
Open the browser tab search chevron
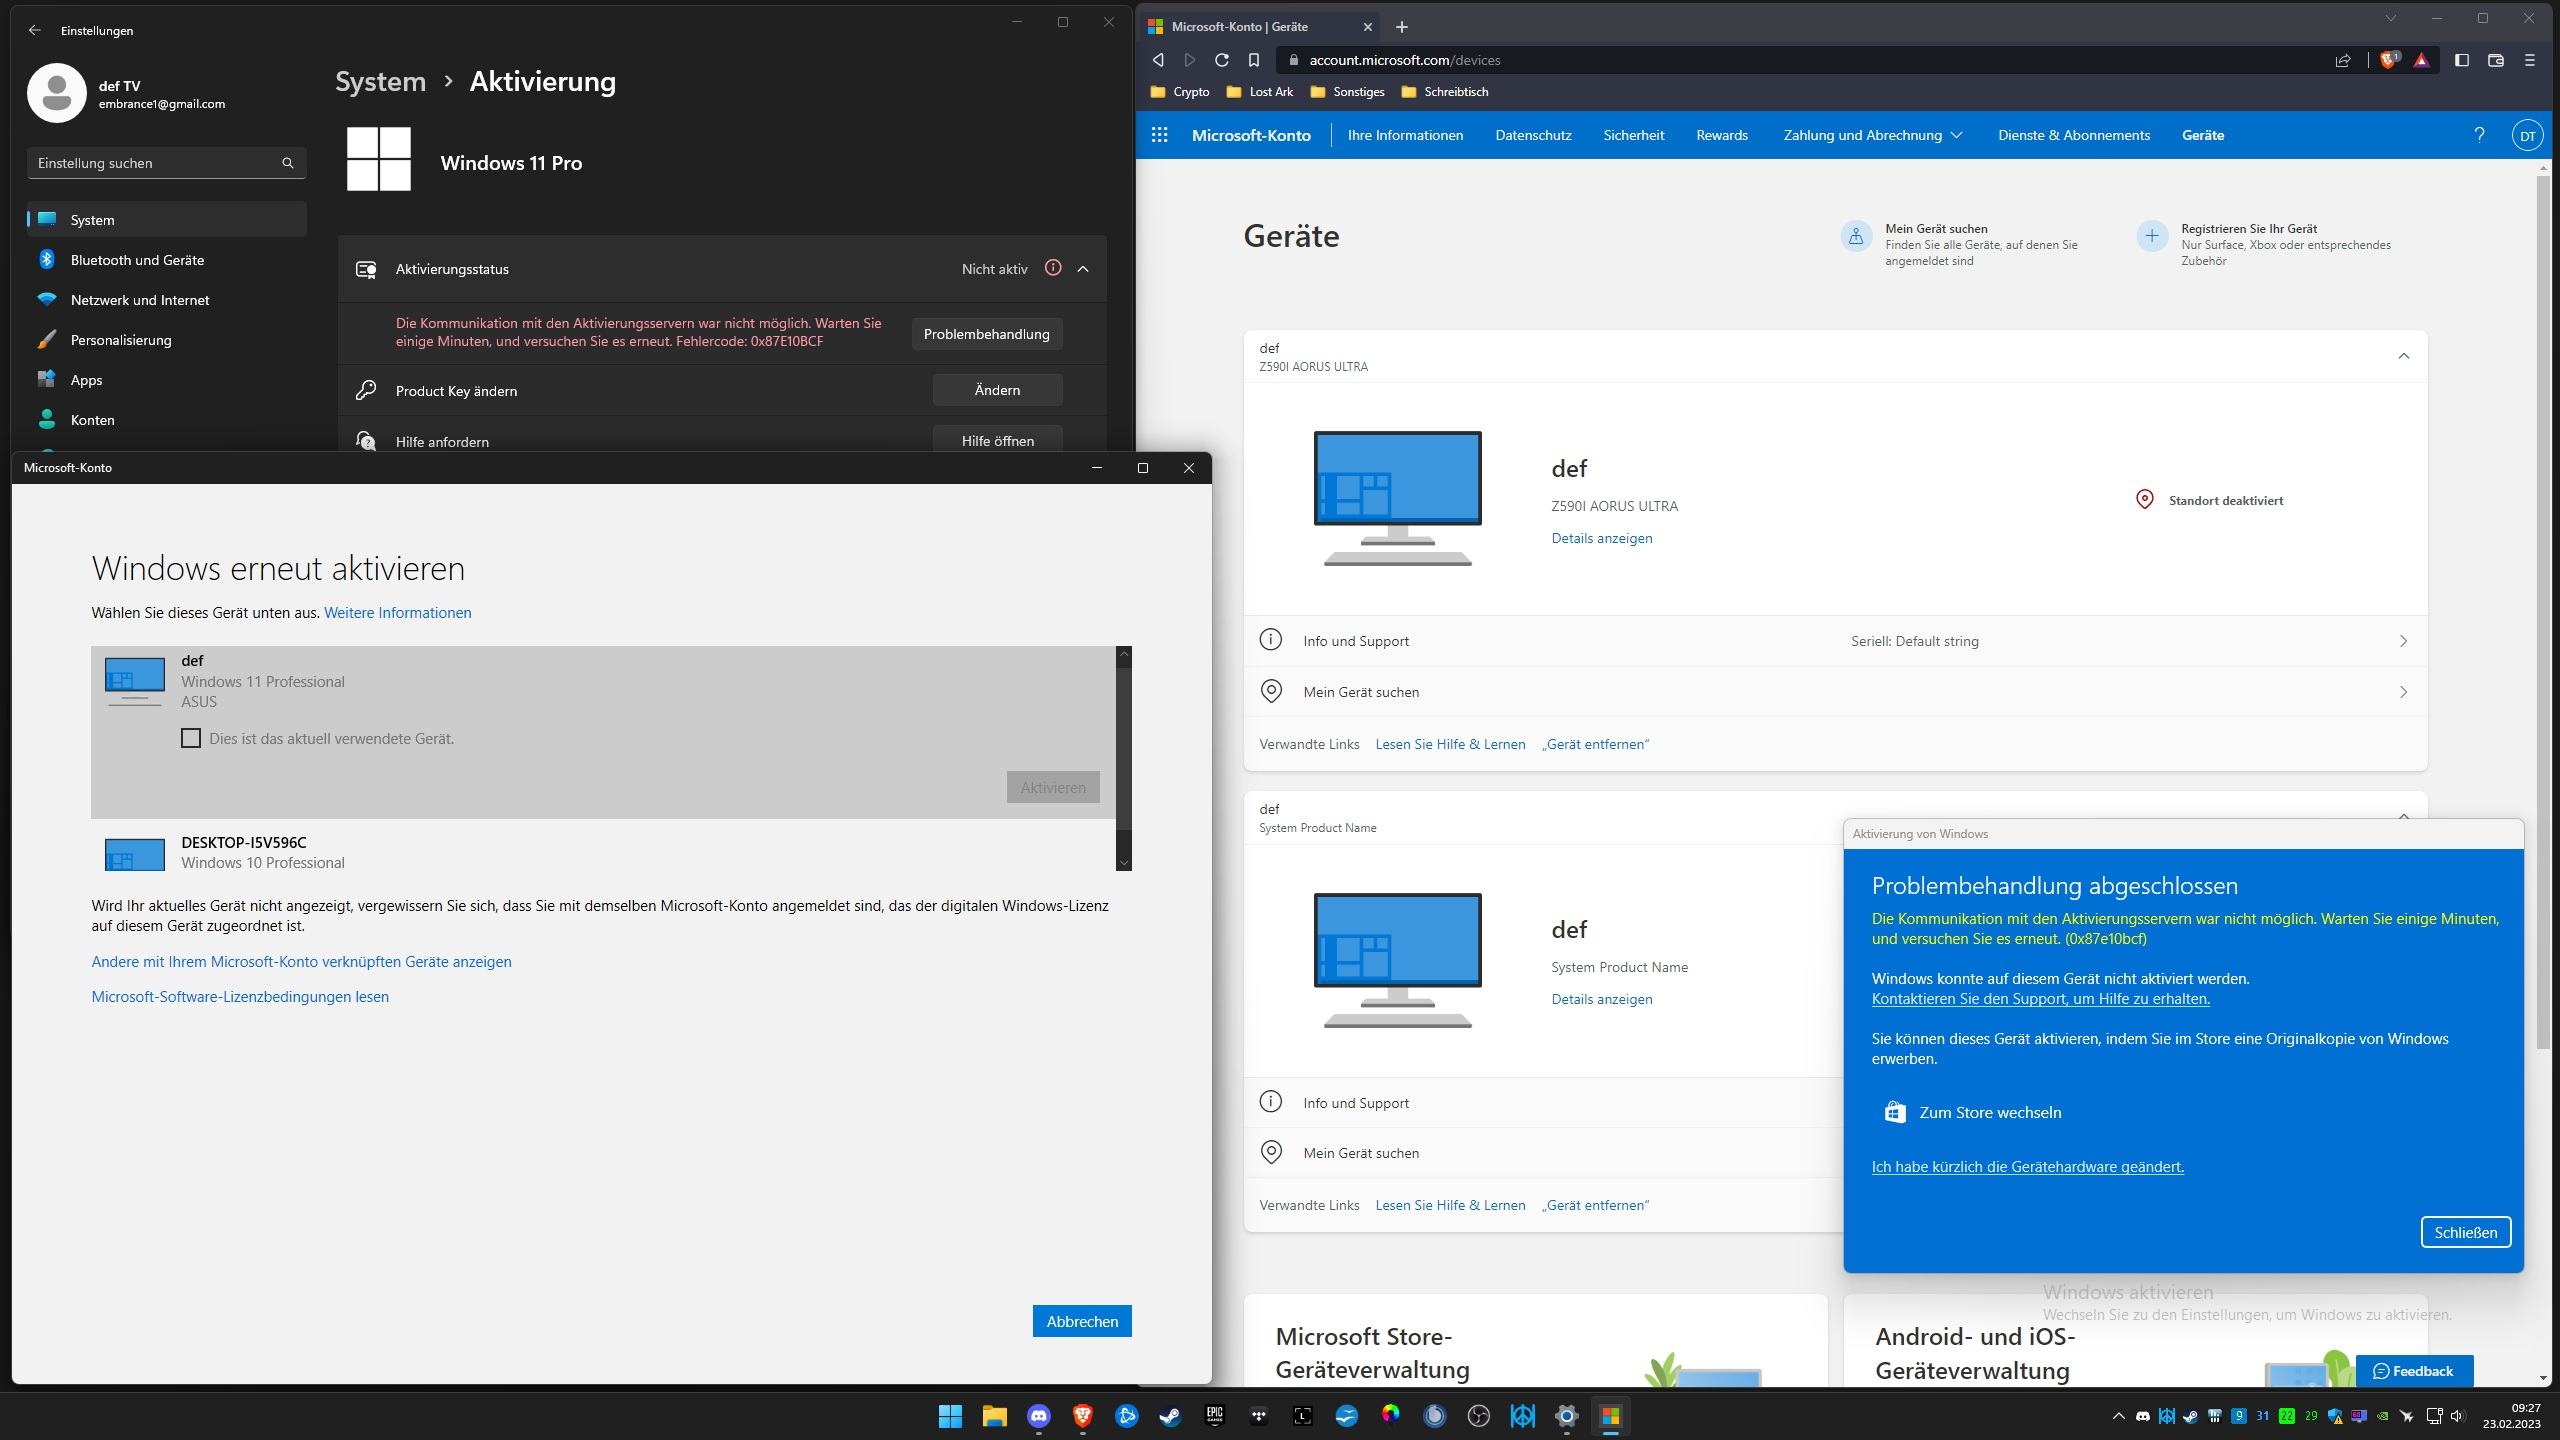2390,18
